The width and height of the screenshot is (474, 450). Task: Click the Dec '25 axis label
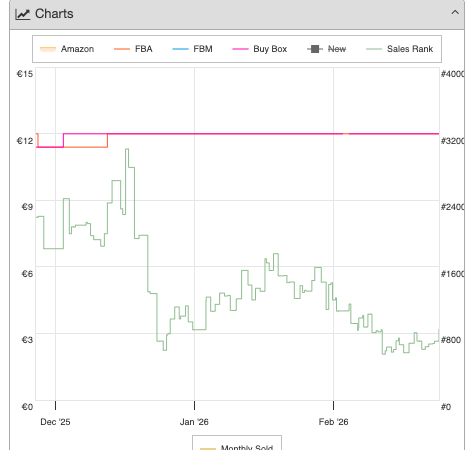point(55,422)
